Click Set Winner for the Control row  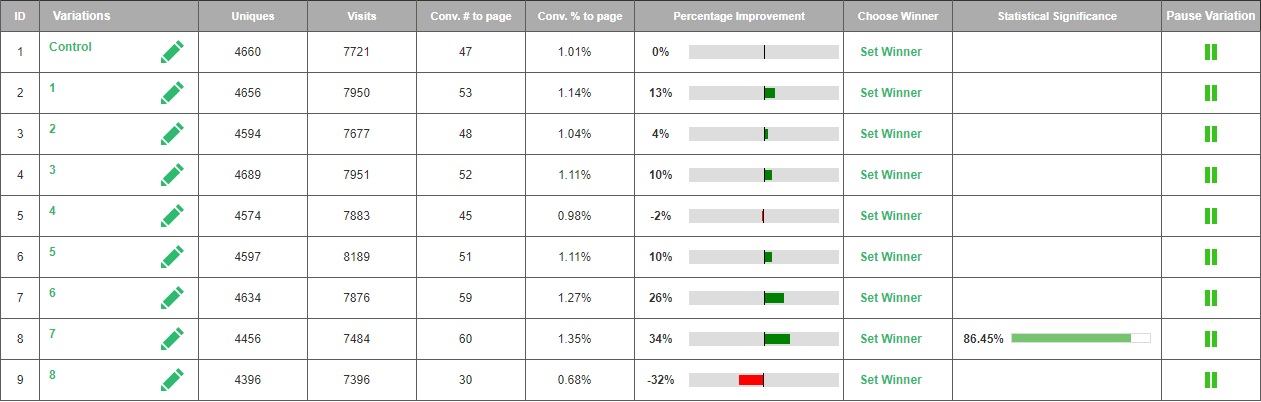coord(890,52)
